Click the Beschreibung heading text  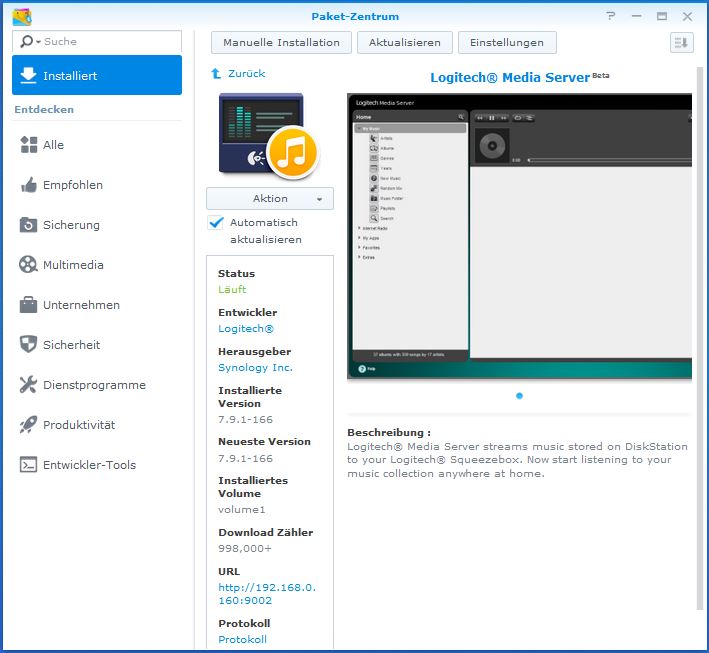[x=389, y=432]
